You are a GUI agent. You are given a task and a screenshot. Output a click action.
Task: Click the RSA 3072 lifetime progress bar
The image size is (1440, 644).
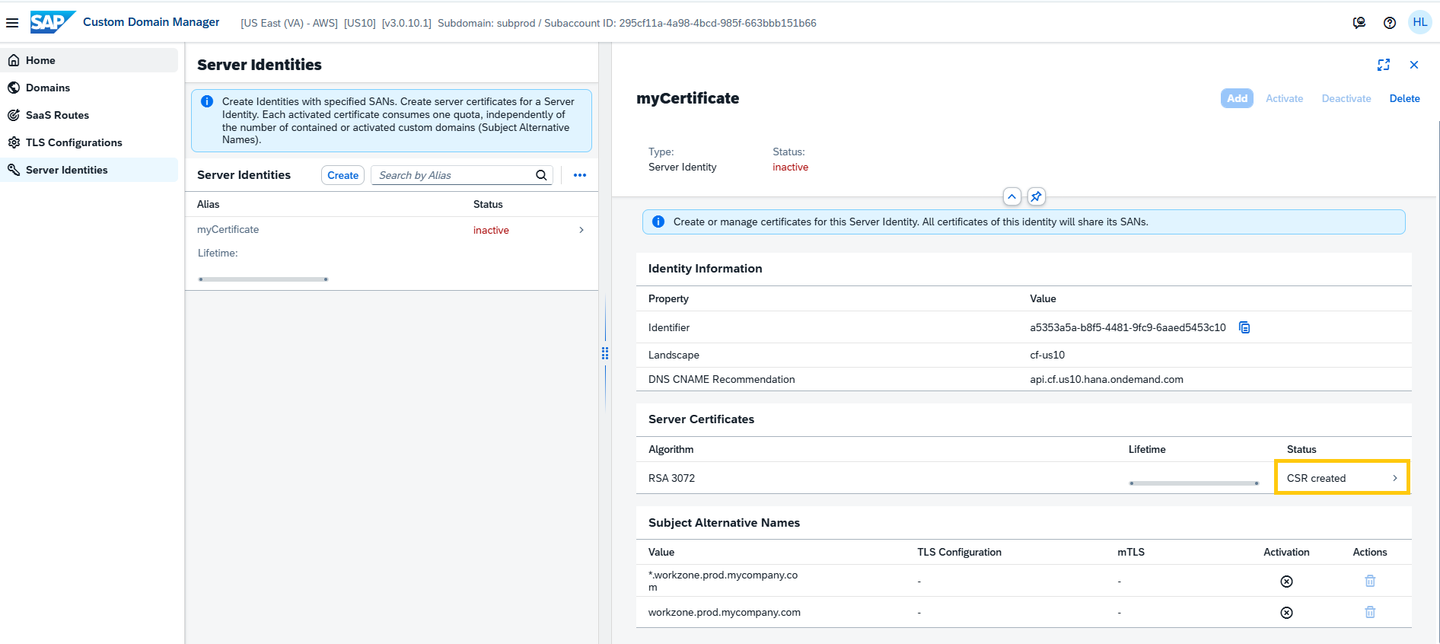(x=1194, y=483)
